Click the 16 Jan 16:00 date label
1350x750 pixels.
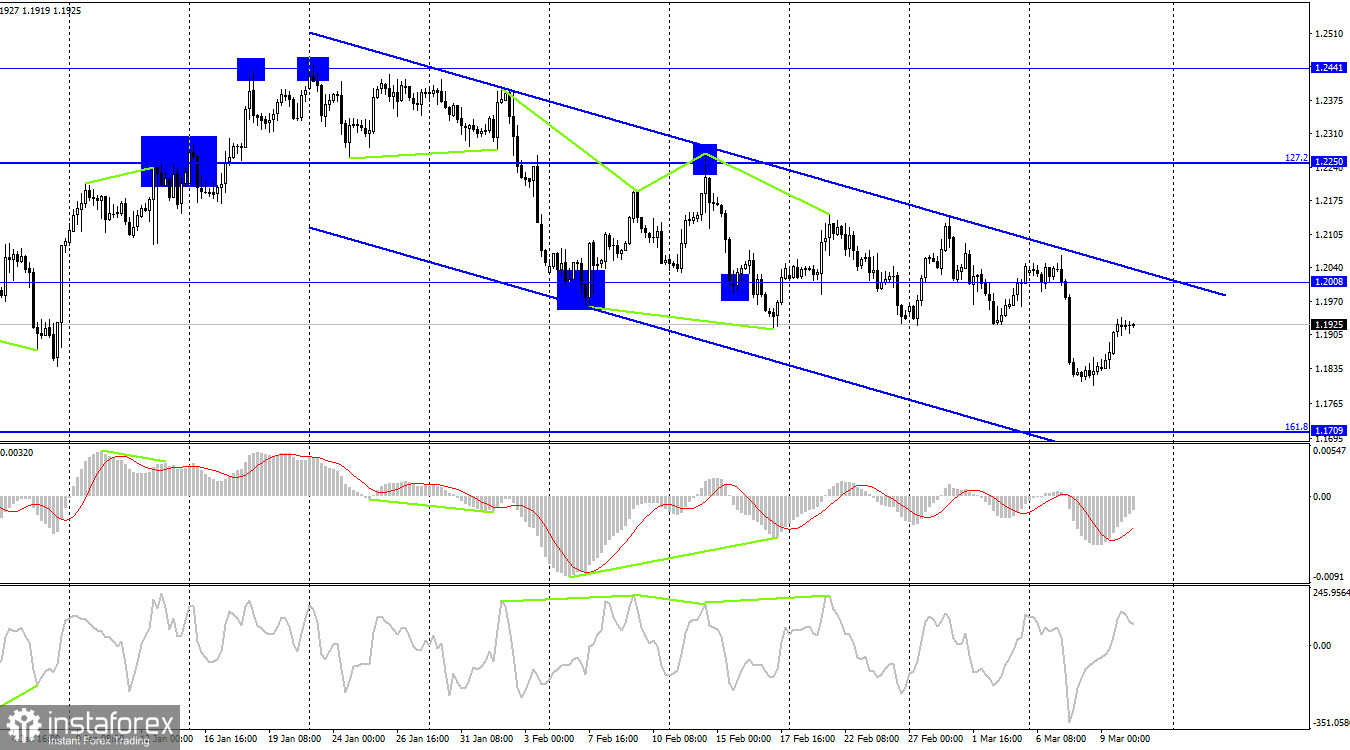[229, 740]
